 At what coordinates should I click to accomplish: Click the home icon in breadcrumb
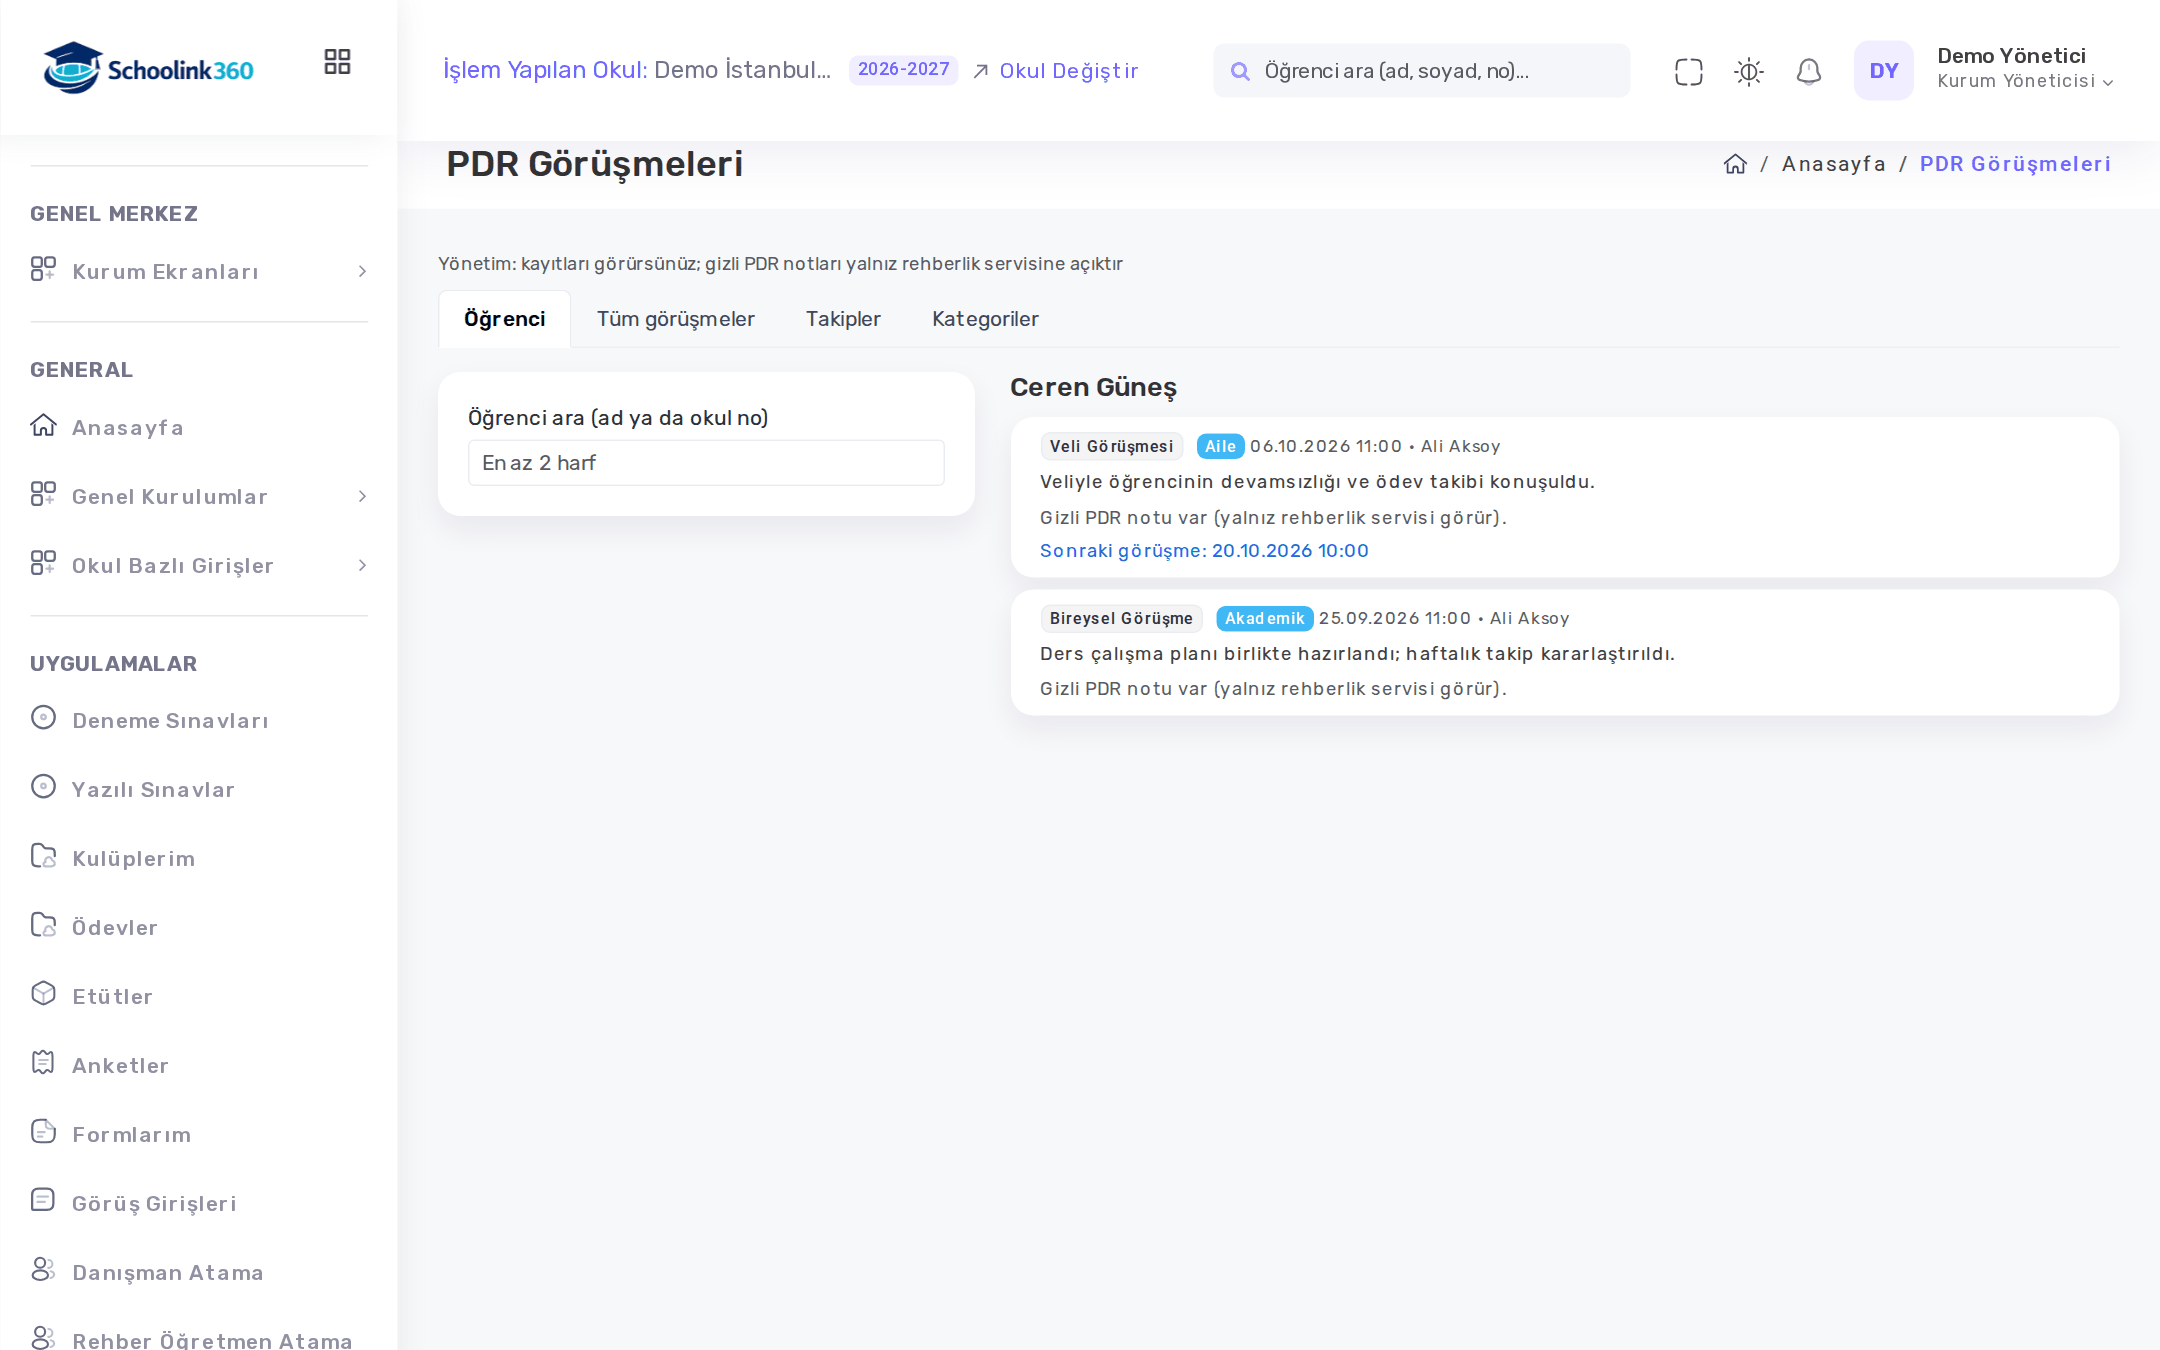point(1735,164)
